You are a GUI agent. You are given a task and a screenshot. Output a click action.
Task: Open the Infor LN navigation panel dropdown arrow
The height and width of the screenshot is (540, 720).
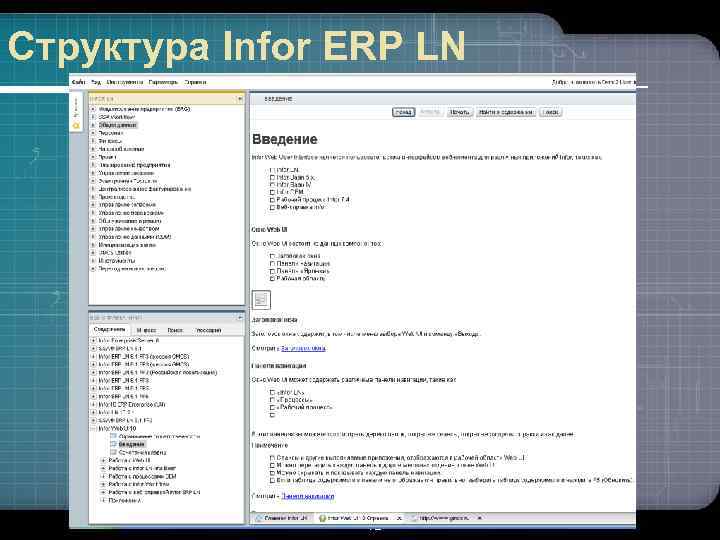pyautogui.click(x=239, y=99)
